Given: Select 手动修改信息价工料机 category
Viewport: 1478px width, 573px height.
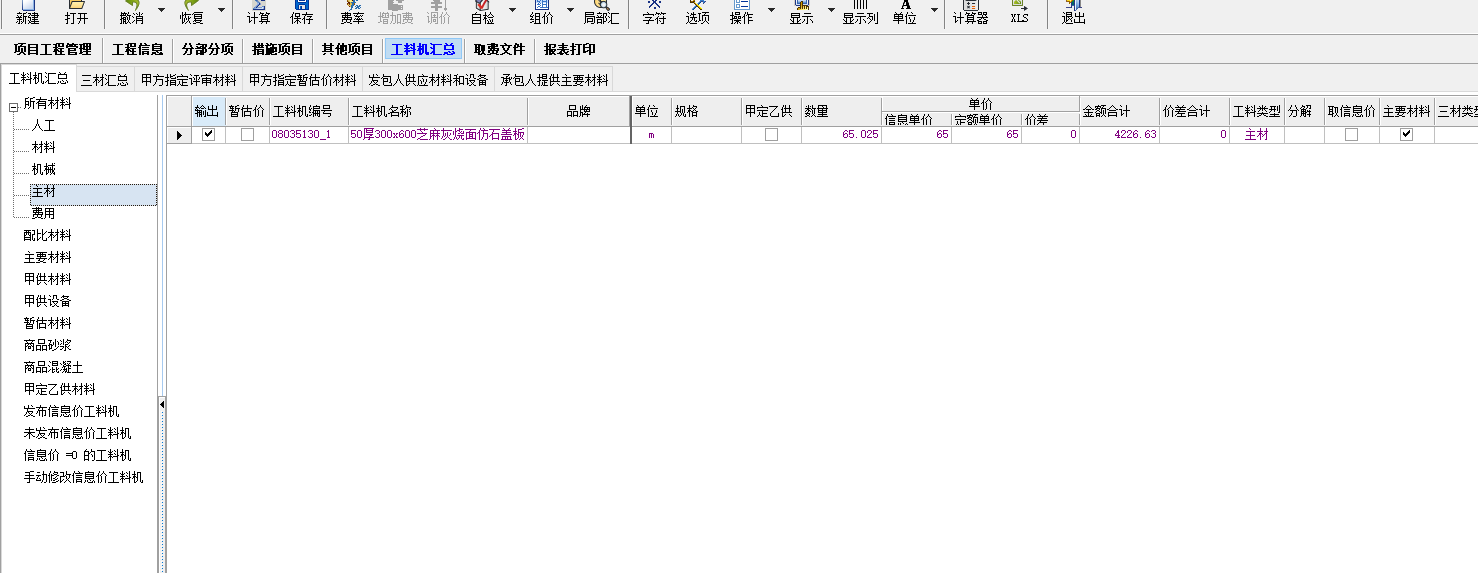Looking at the screenshot, I should point(83,478).
